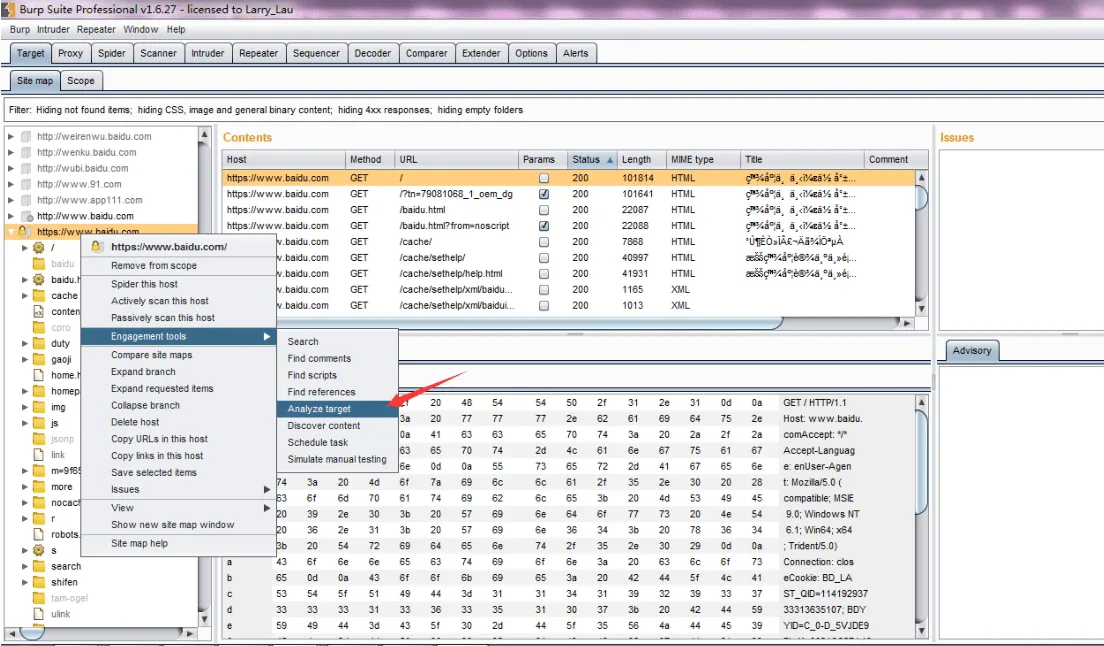Expand the search folder node
Image resolution: width=1104 pixels, height=646 pixels.
point(25,566)
